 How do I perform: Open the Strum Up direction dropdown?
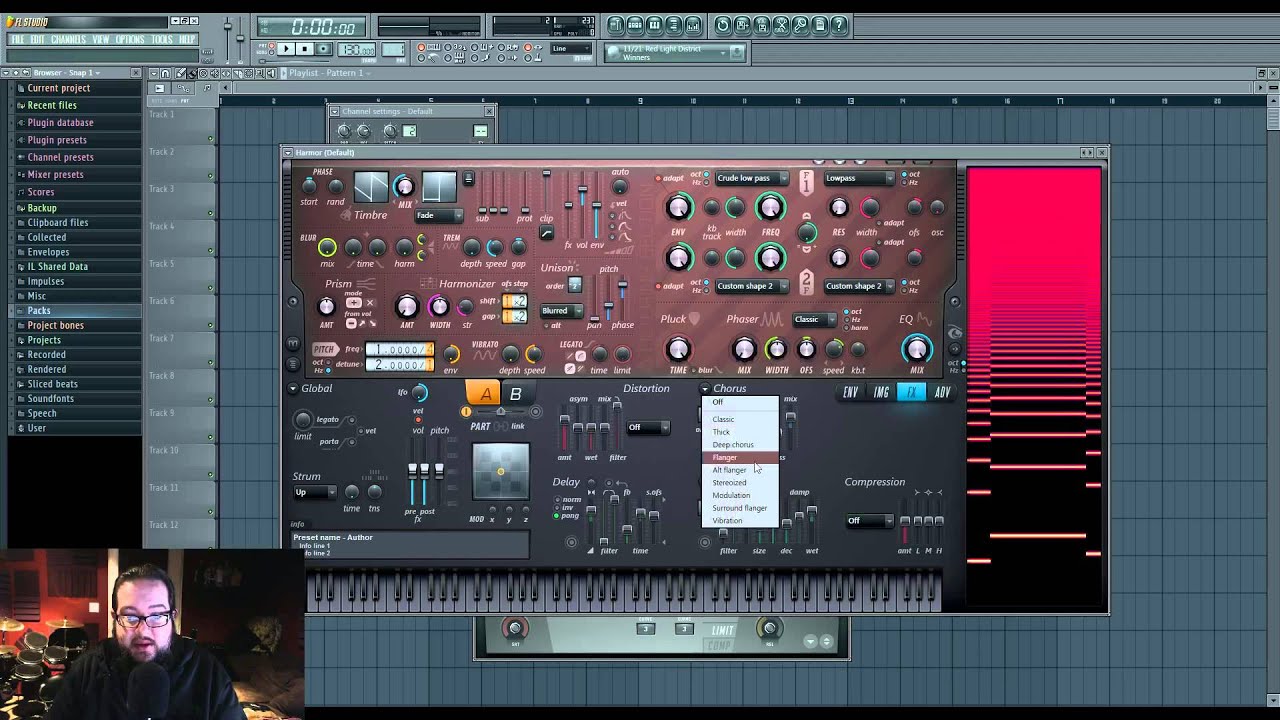[315, 492]
